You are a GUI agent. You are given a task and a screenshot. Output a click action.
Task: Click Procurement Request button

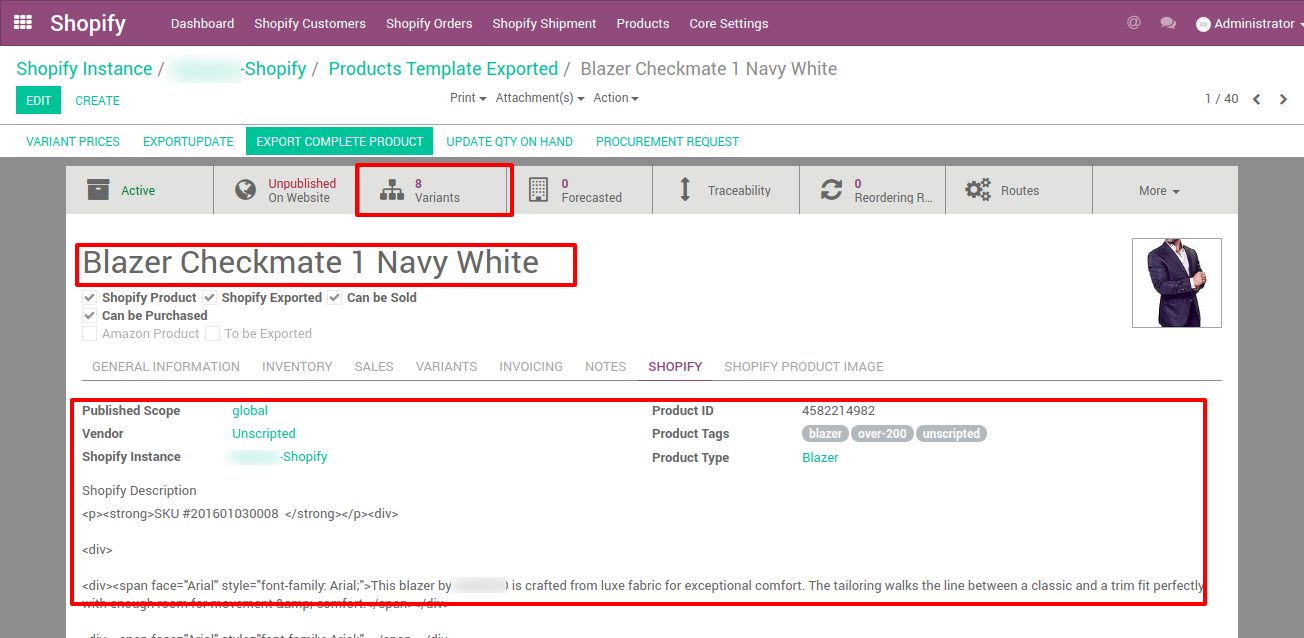click(667, 142)
